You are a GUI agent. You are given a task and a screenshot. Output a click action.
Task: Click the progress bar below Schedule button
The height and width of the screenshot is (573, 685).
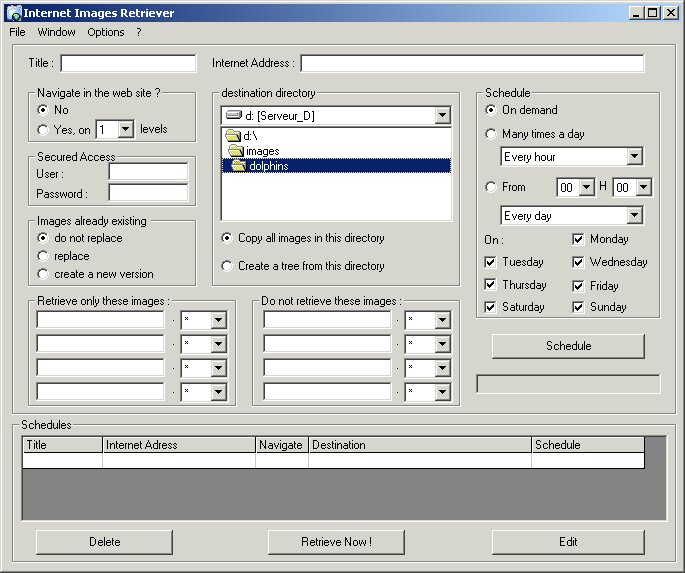[568, 384]
